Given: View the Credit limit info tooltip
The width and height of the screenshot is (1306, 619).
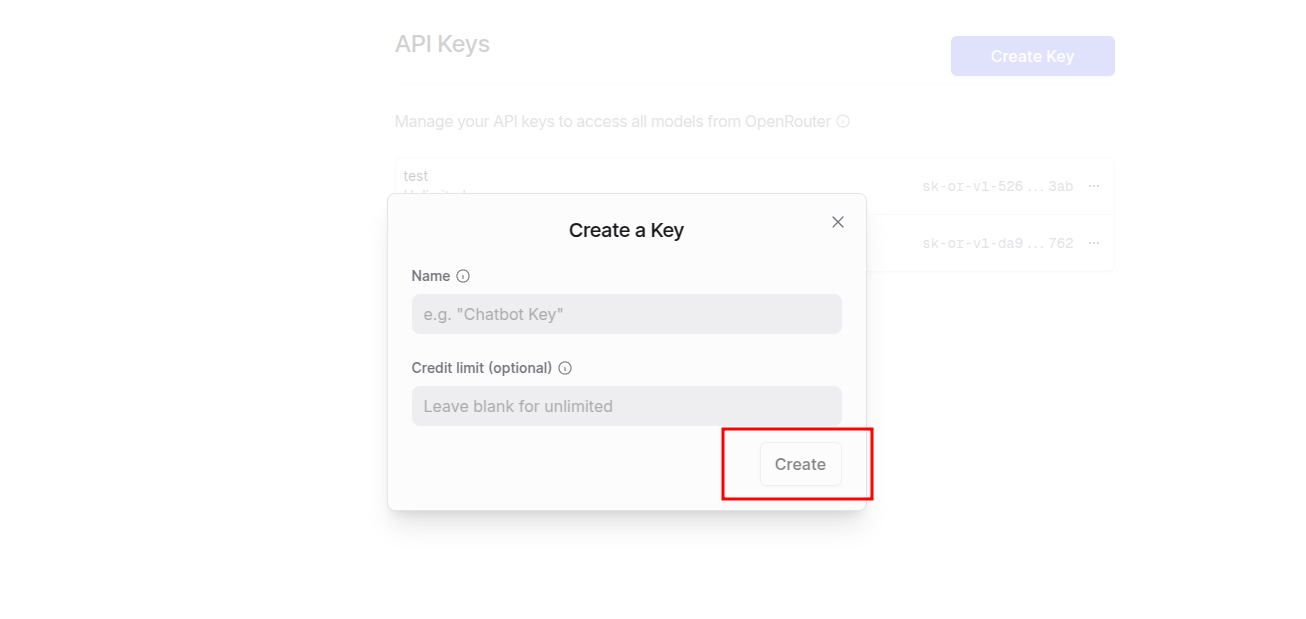Looking at the screenshot, I should 565,368.
